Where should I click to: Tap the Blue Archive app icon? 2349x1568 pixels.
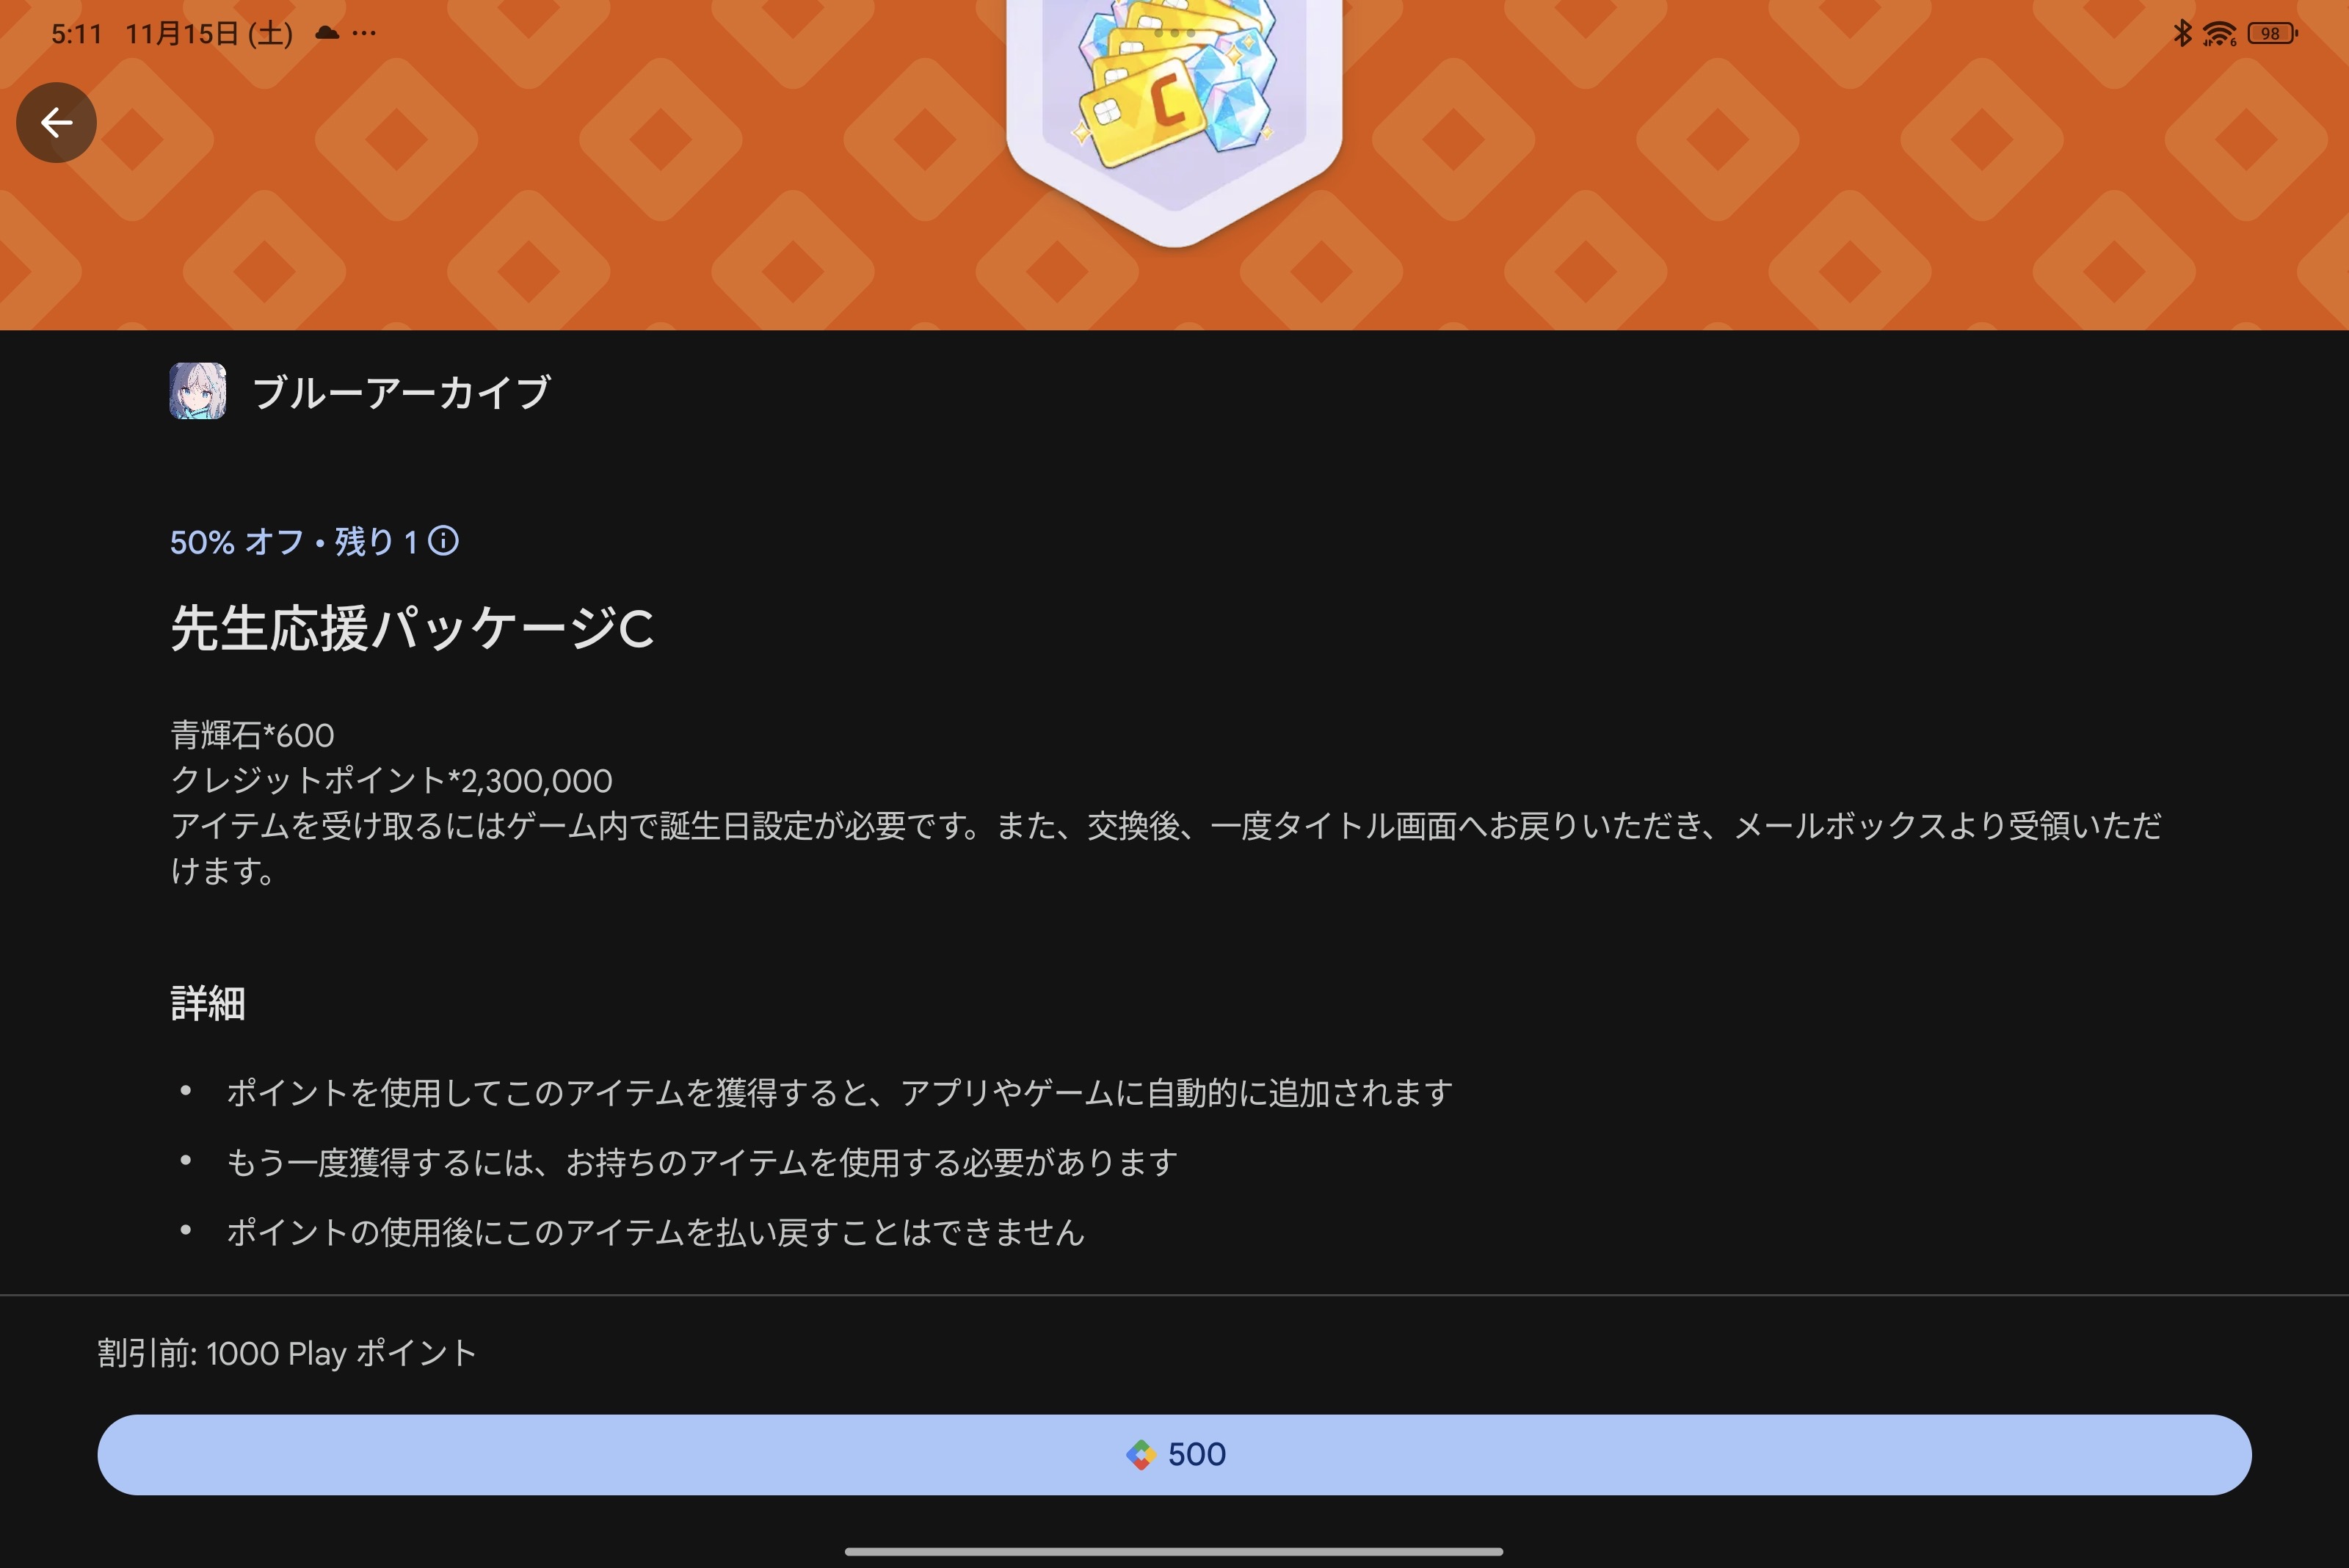click(198, 391)
